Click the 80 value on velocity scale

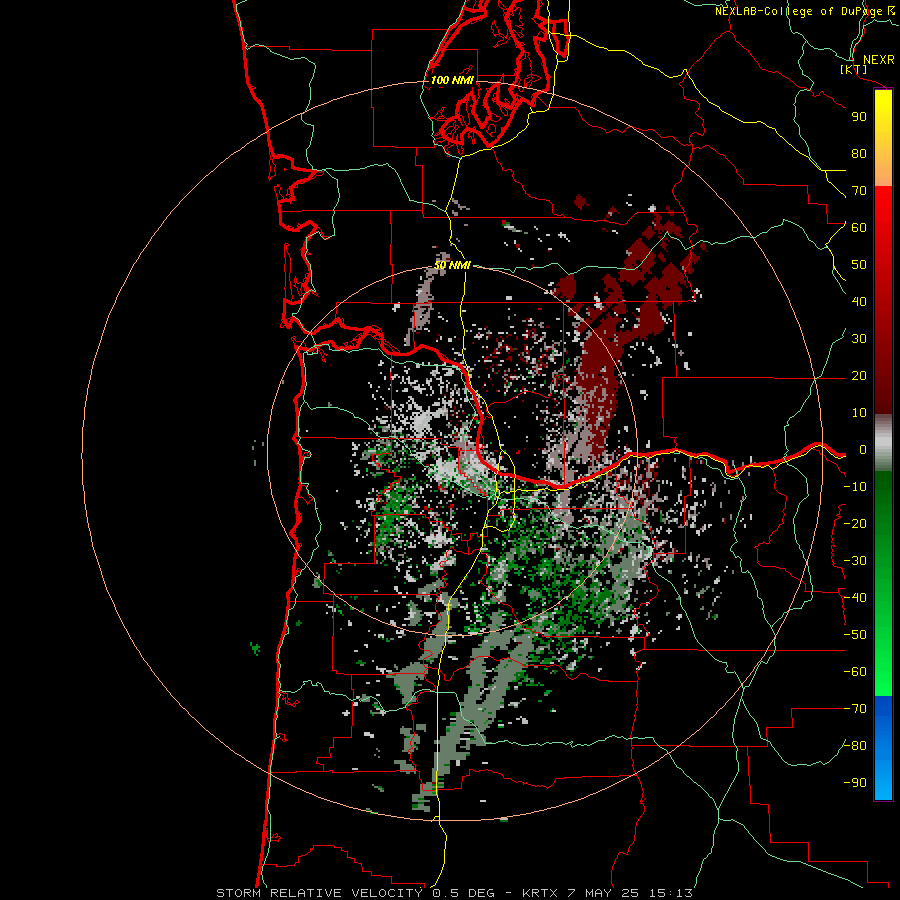pyautogui.click(x=859, y=154)
